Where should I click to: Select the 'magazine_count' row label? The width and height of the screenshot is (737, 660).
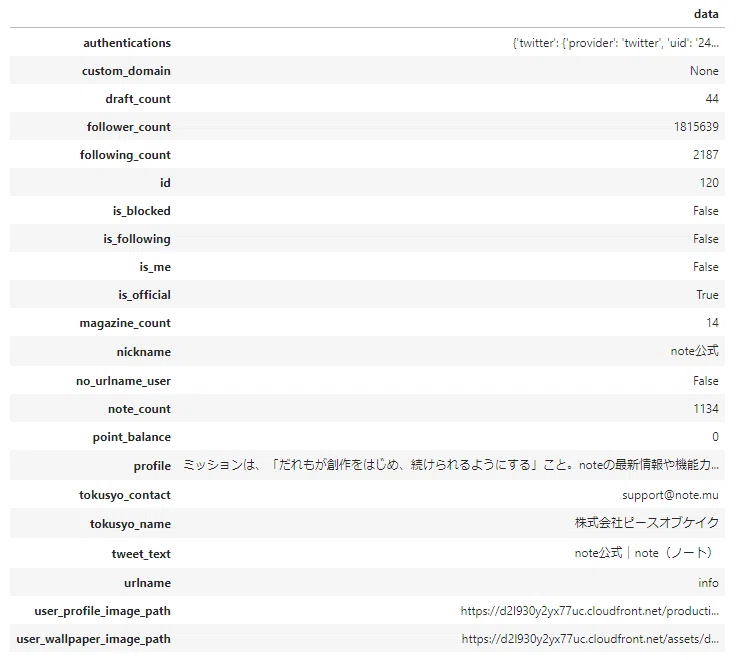pyautogui.click(x=125, y=323)
